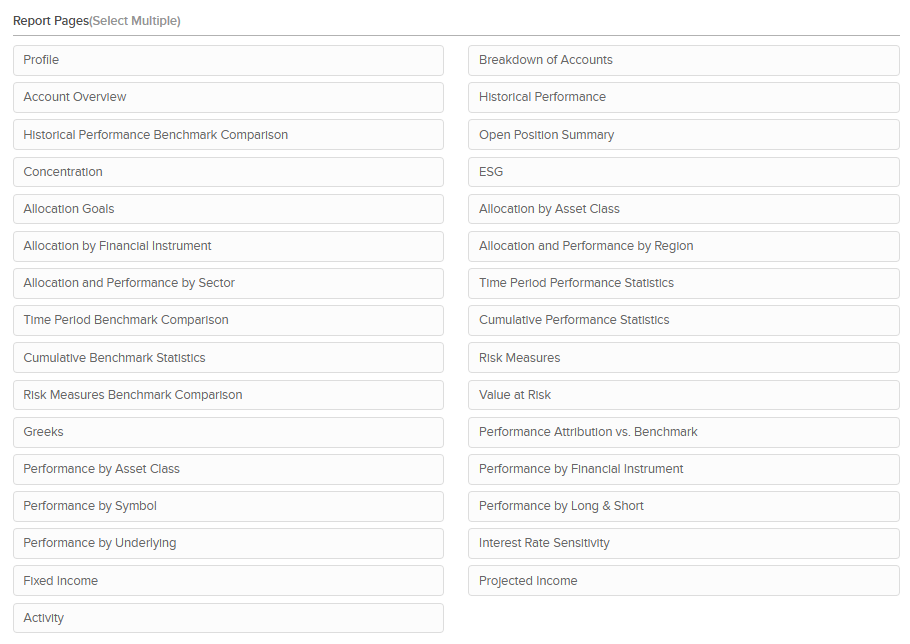
Task: Select Cumulative Performance Statistics page
Action: (x=683, y=320)
